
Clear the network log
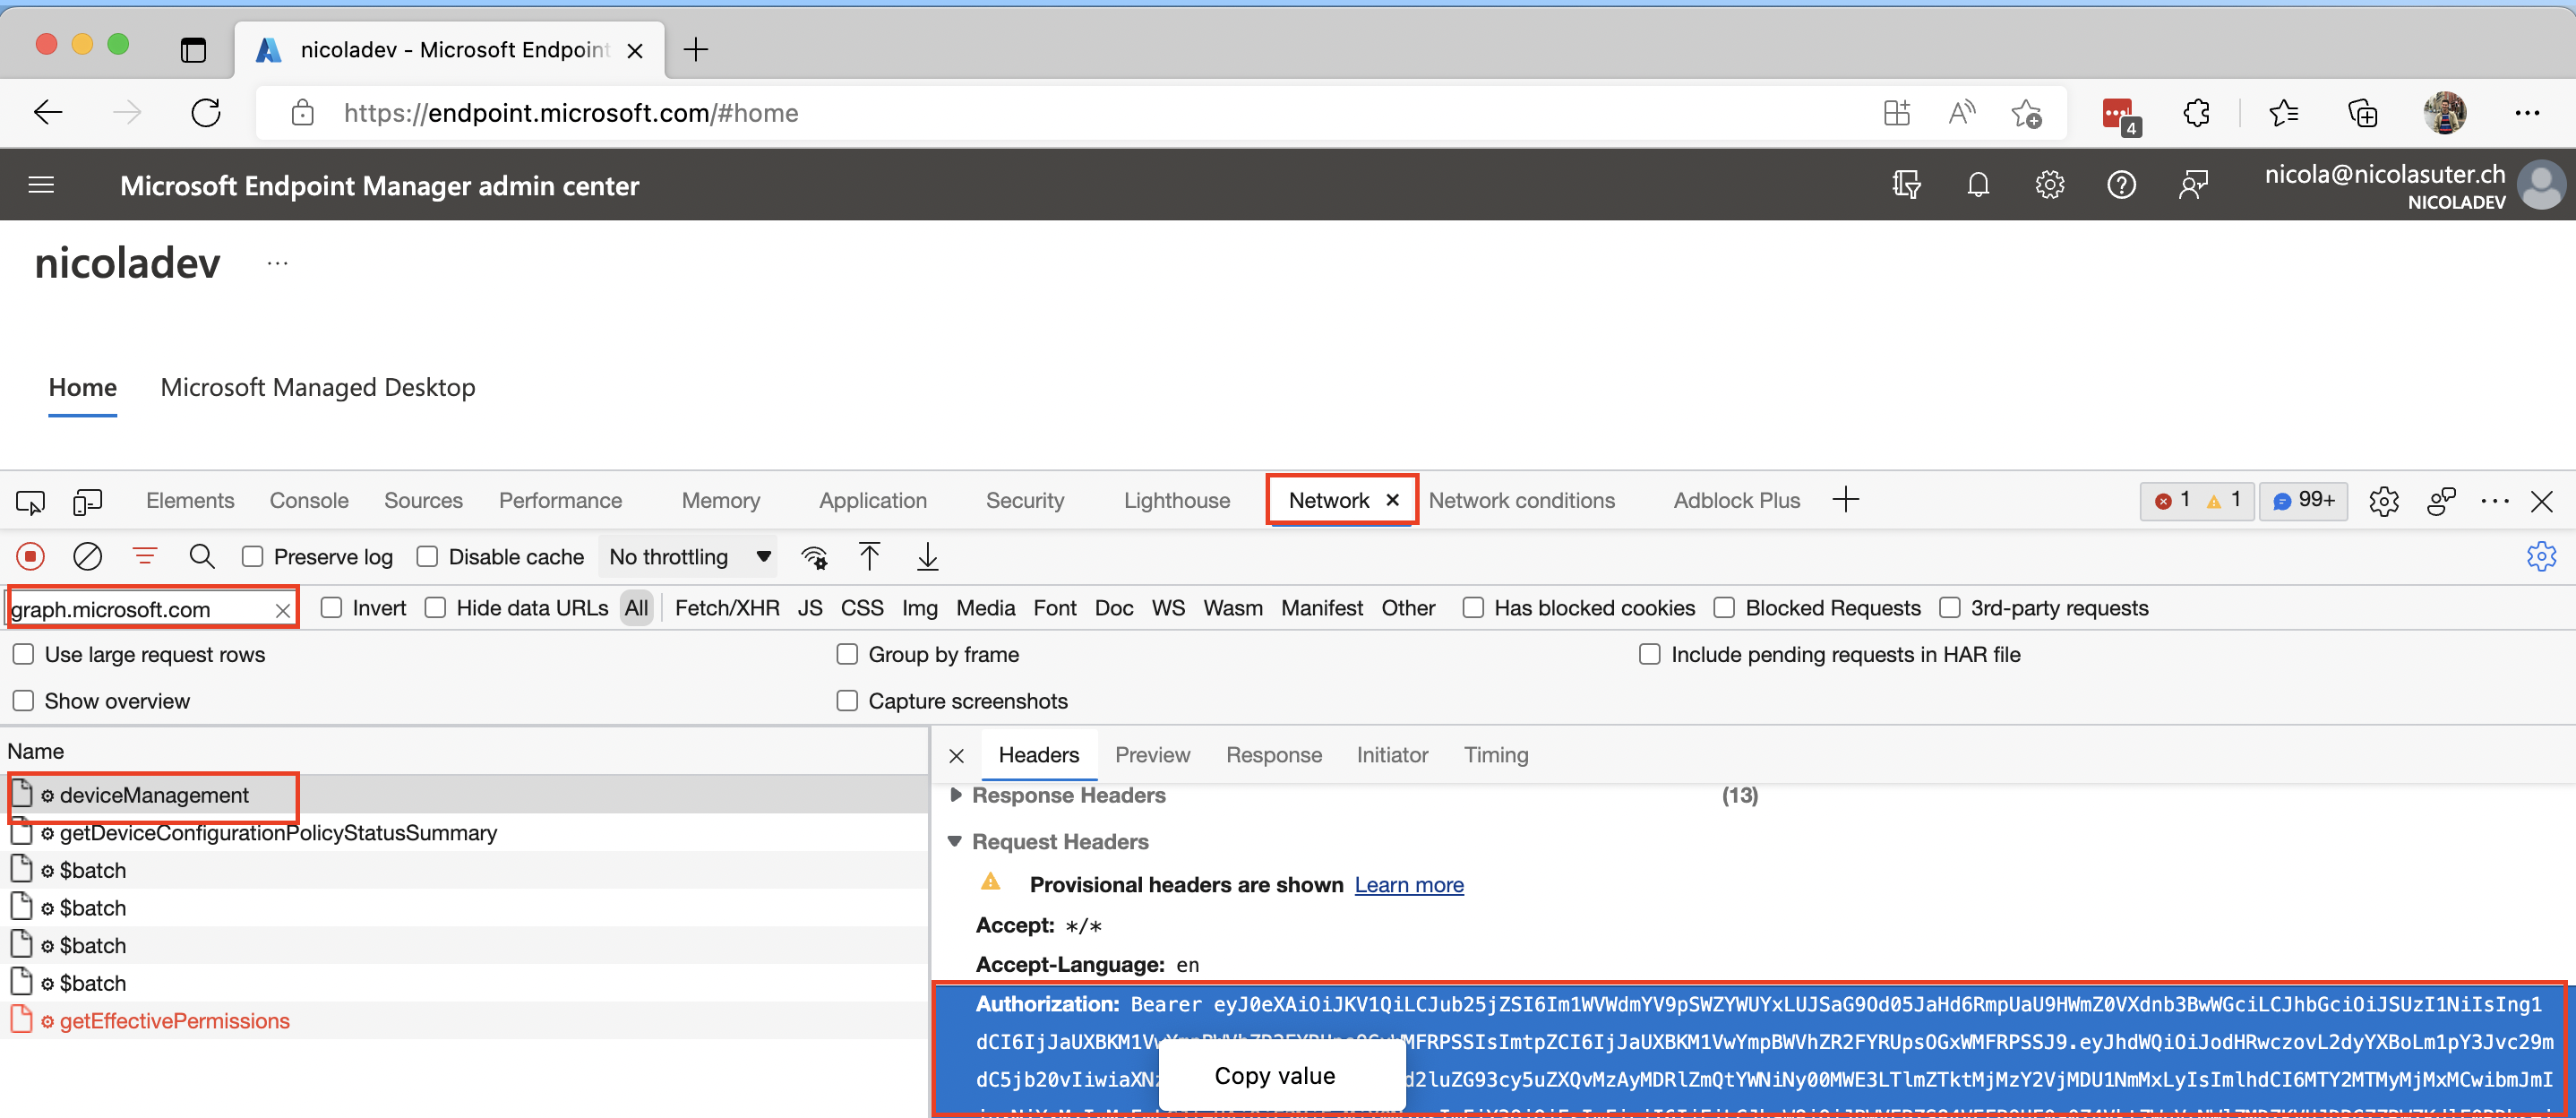point(88,556)
